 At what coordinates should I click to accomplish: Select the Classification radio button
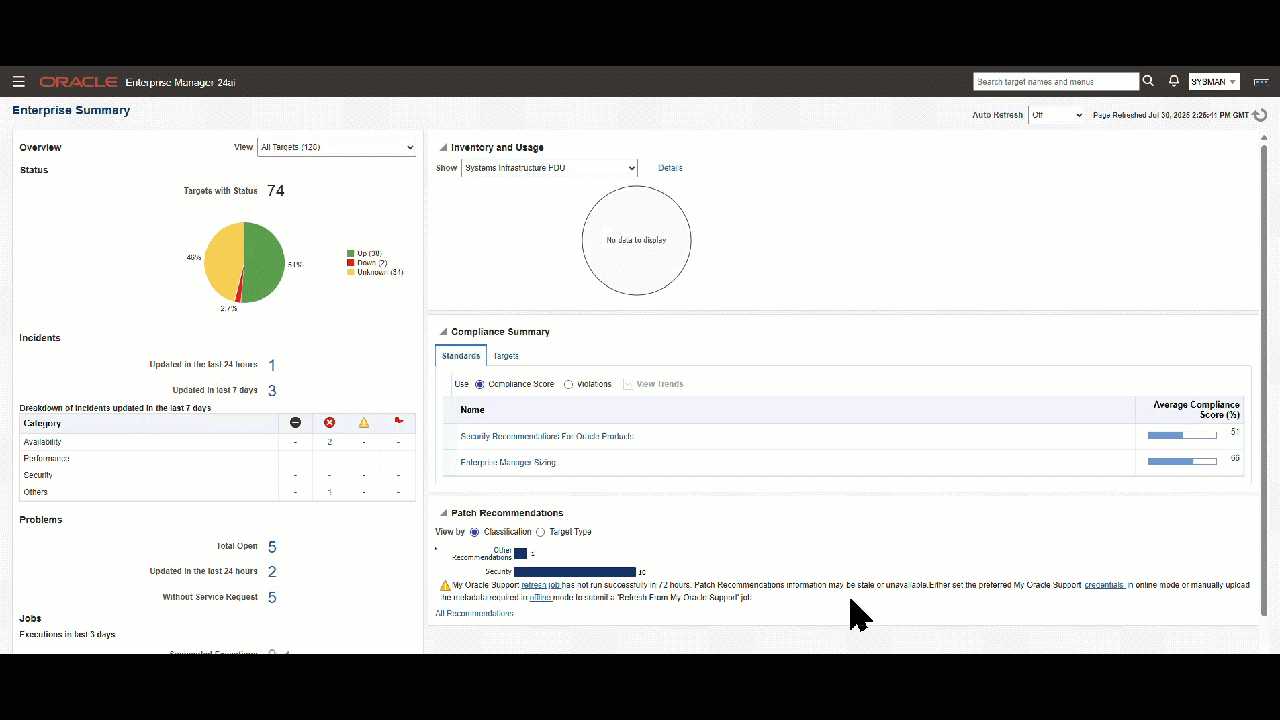[475, 532]
